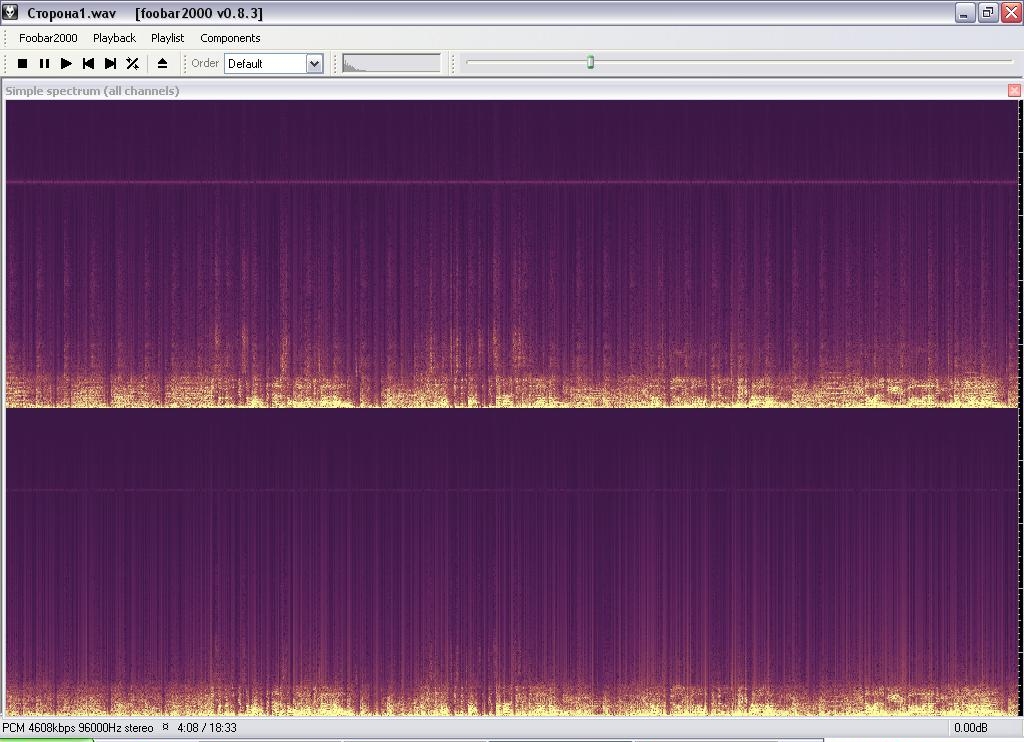
Task: Restore down the foobar2000 window
Action: (x=988, y=13)
